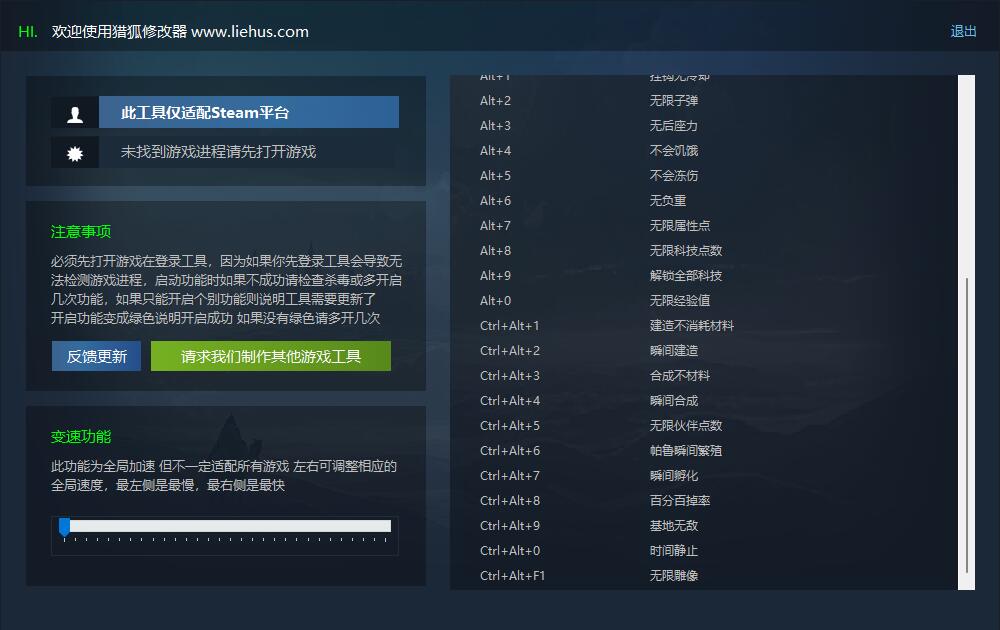Select the 解锁全部科技 cheat entry

pos(686,275)
